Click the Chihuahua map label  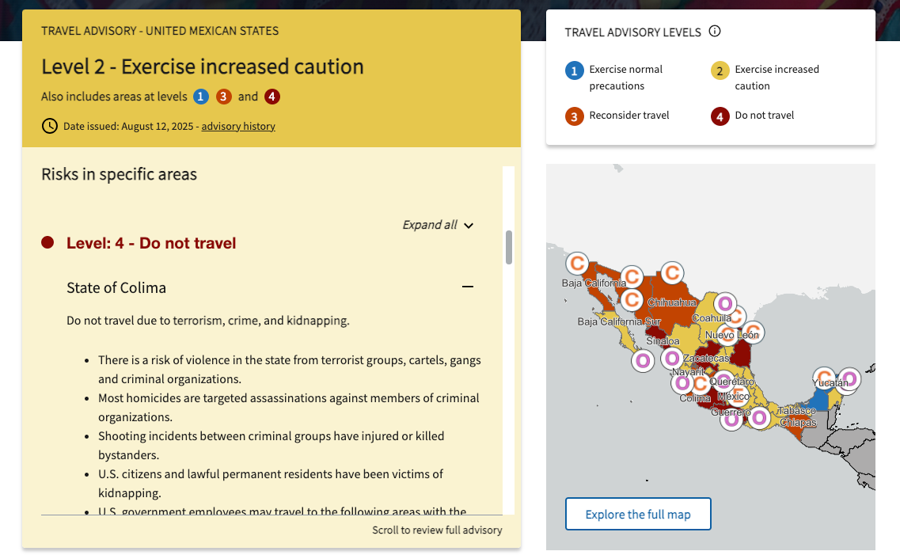click(x=672, y=302)
